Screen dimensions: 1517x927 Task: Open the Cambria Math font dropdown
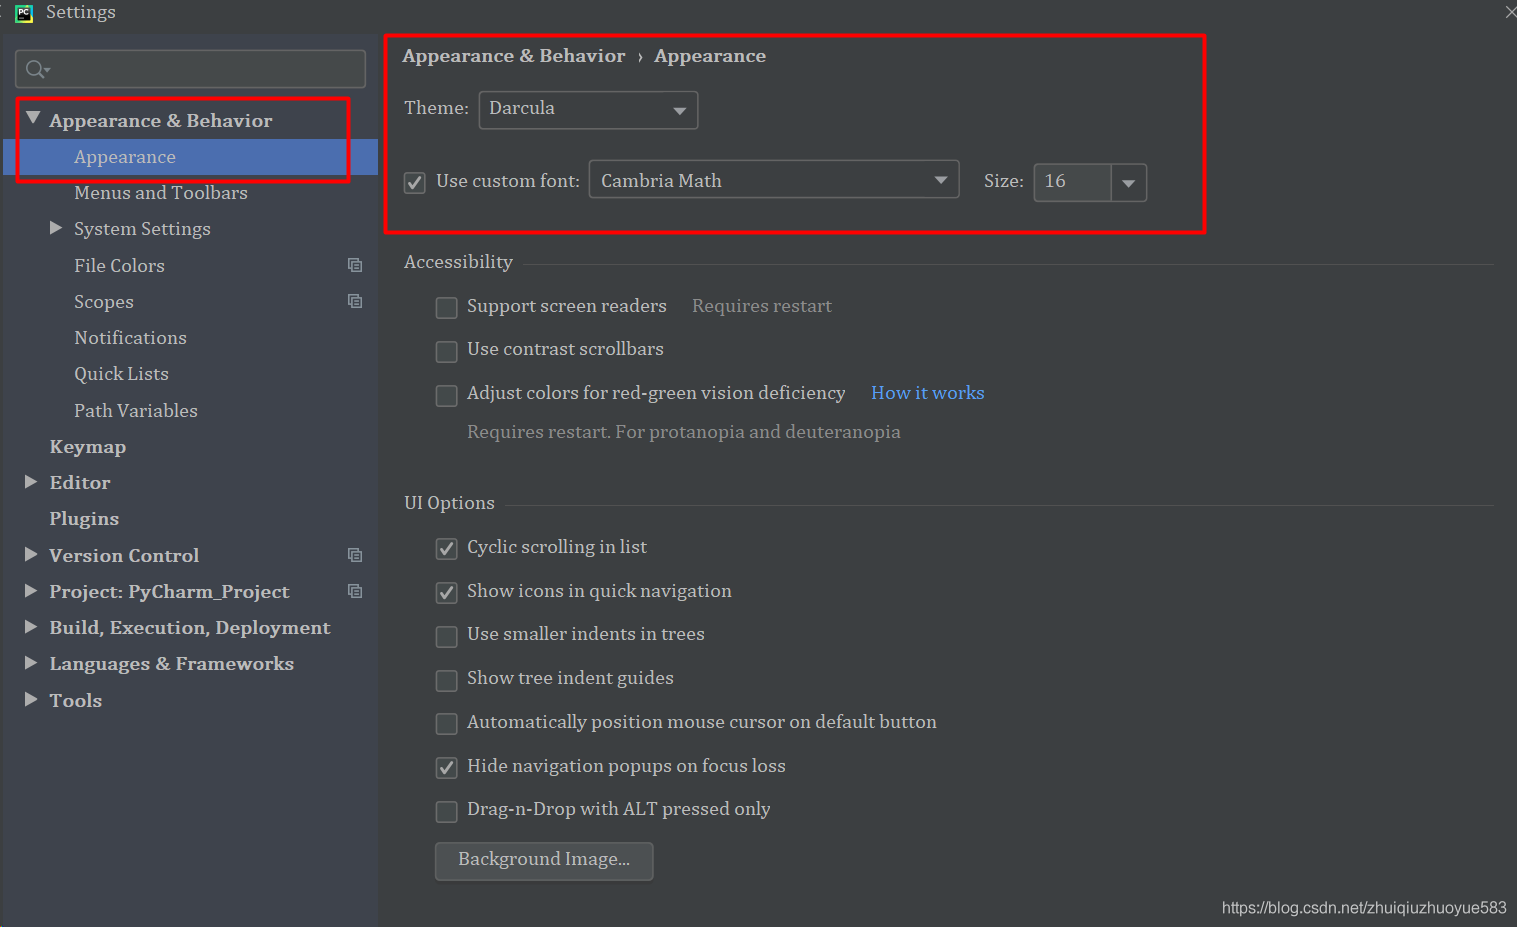[x=939, y=179]
